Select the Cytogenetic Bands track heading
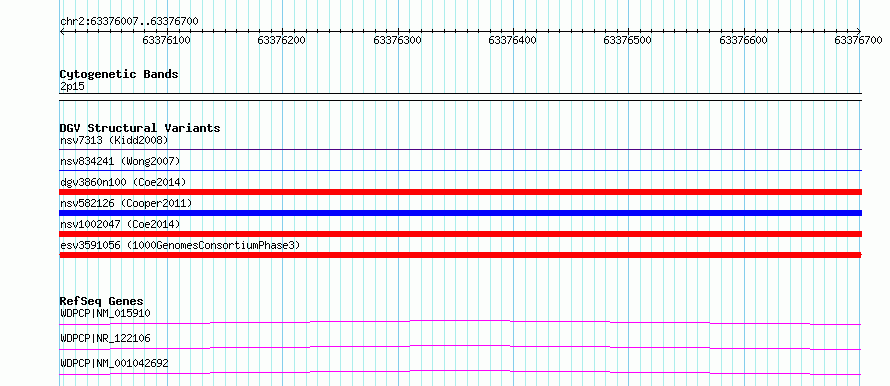 [x=119, y=74]
